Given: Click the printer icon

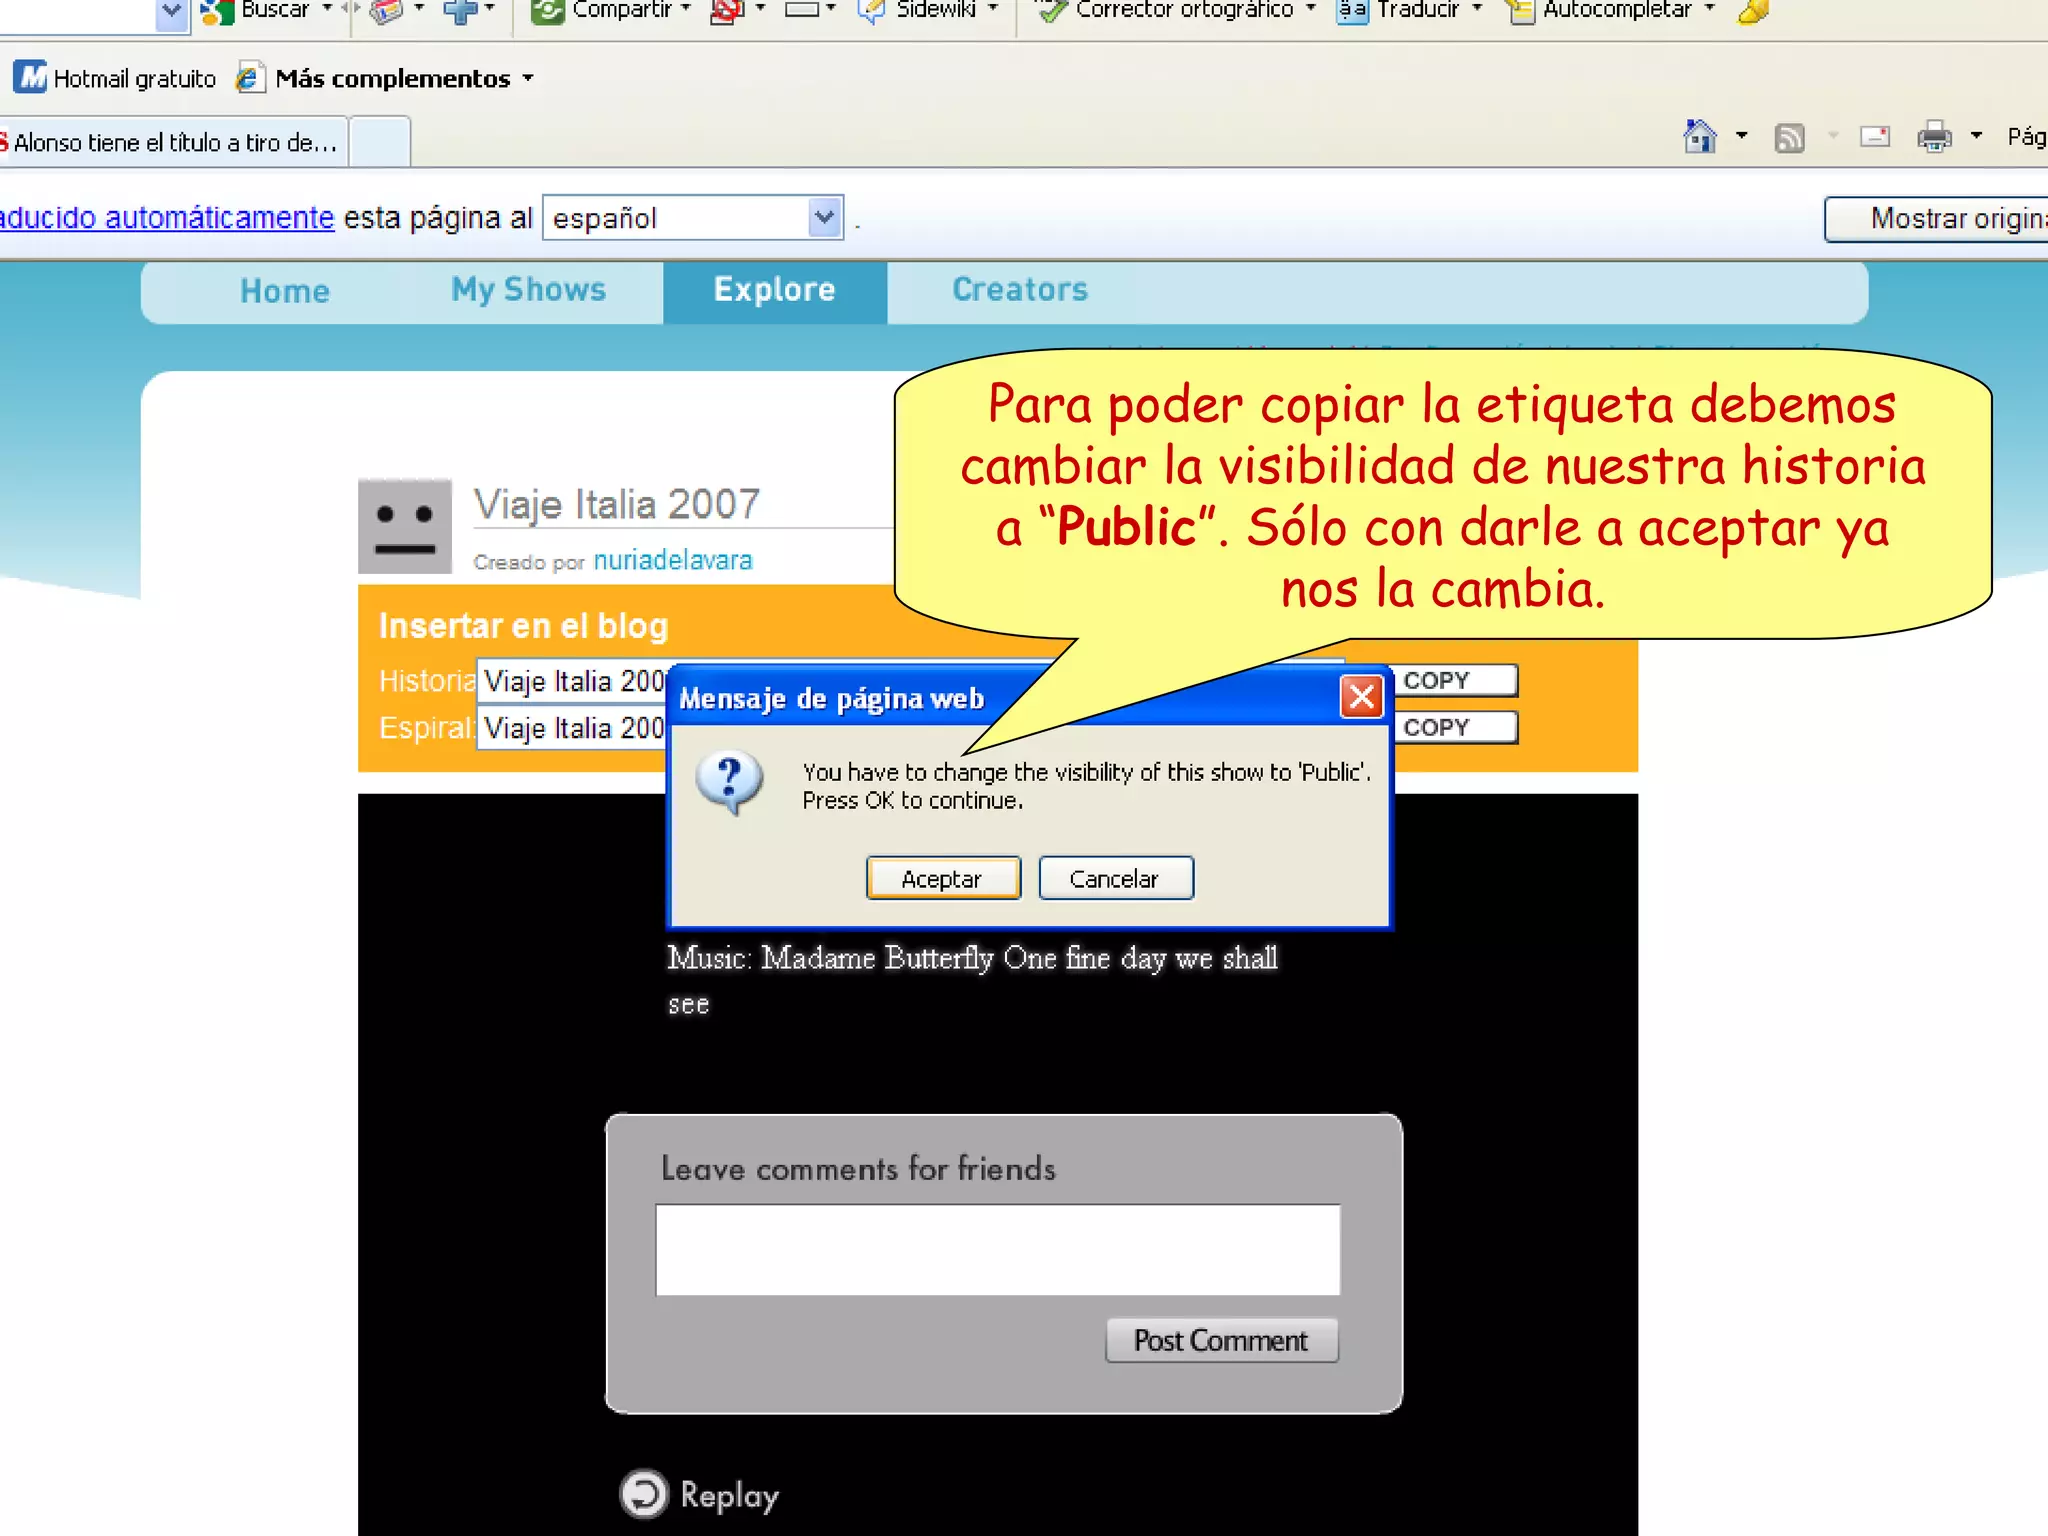Looking at the screenshot, I should click(1934, 136).
